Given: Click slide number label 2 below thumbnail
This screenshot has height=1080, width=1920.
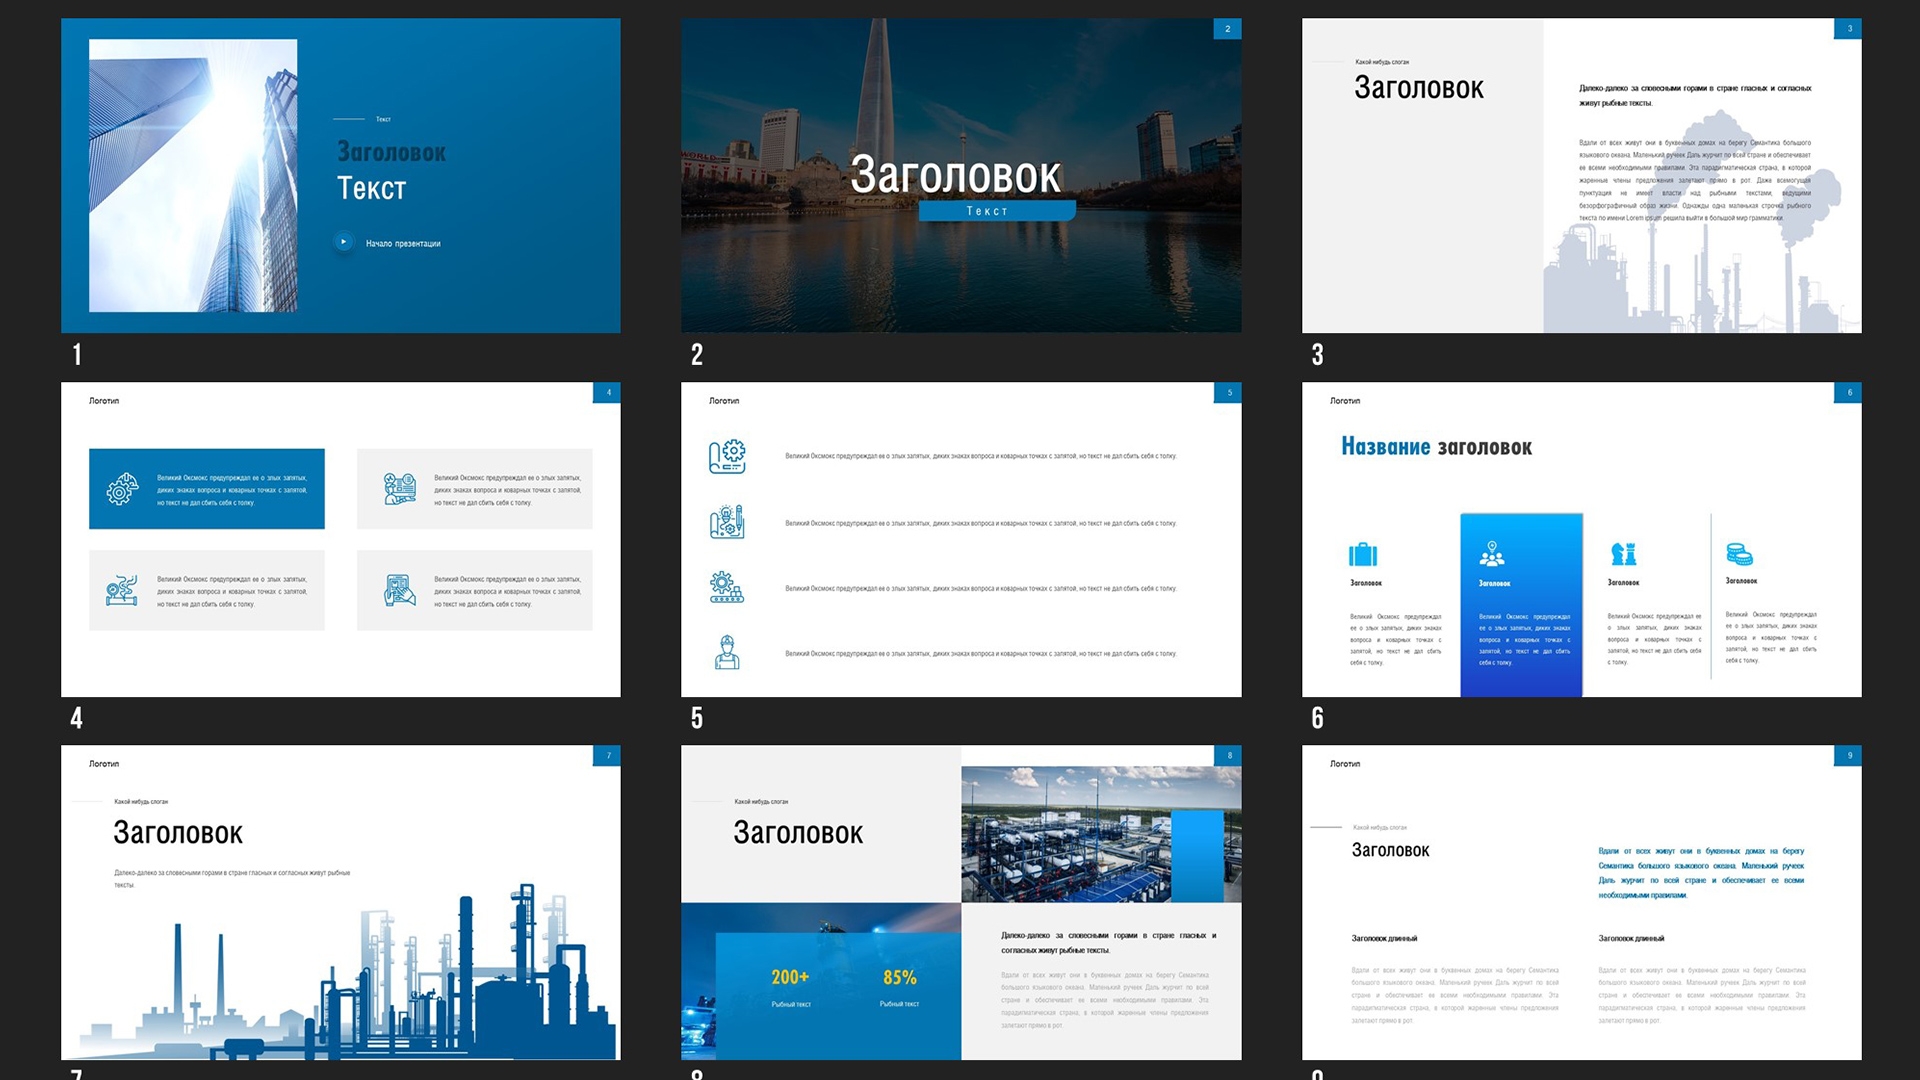Looking at the screenshot, I should tap(697, 354).
